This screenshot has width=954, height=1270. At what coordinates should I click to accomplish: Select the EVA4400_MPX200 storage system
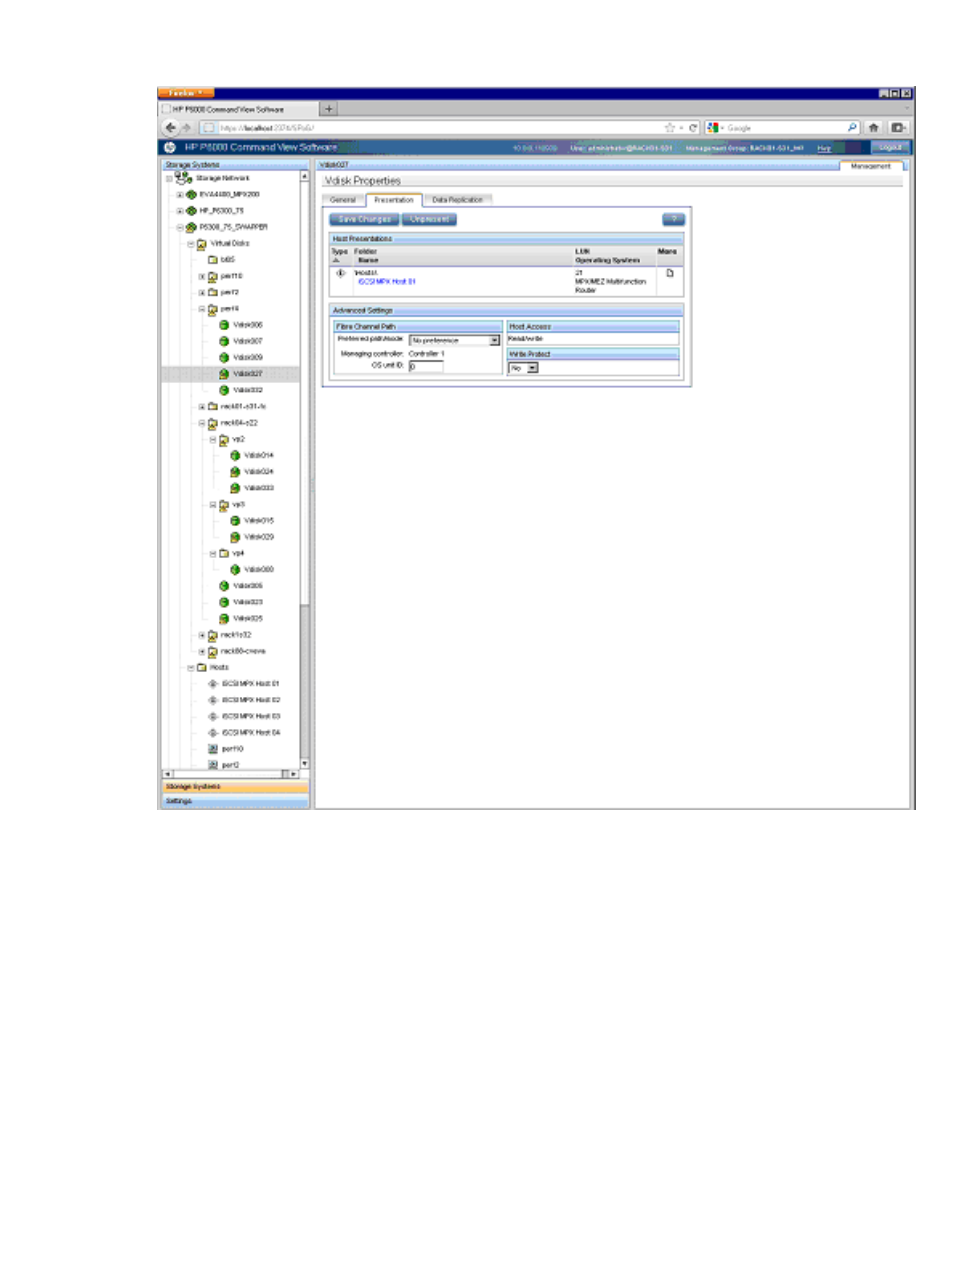tap(229, 194)
